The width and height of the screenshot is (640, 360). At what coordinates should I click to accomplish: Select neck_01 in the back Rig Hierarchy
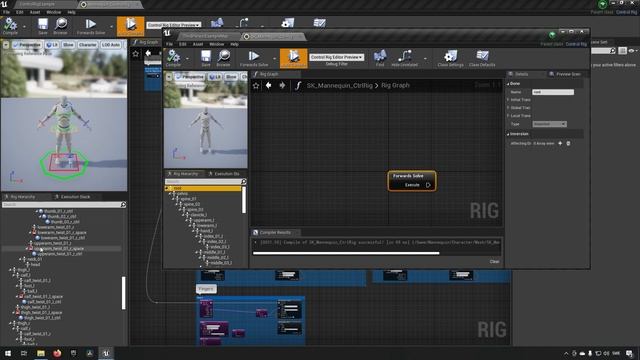[34, 259]
